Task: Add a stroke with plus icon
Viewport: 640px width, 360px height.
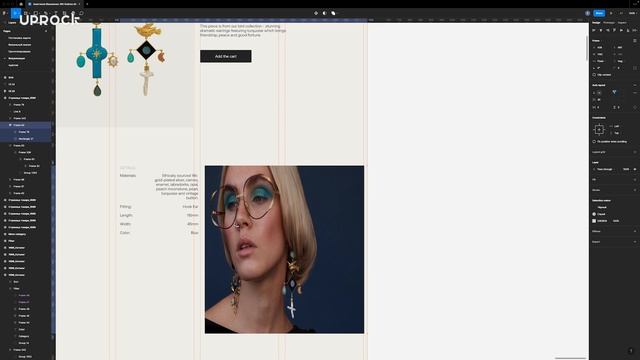Action: [x=635, y=190]
